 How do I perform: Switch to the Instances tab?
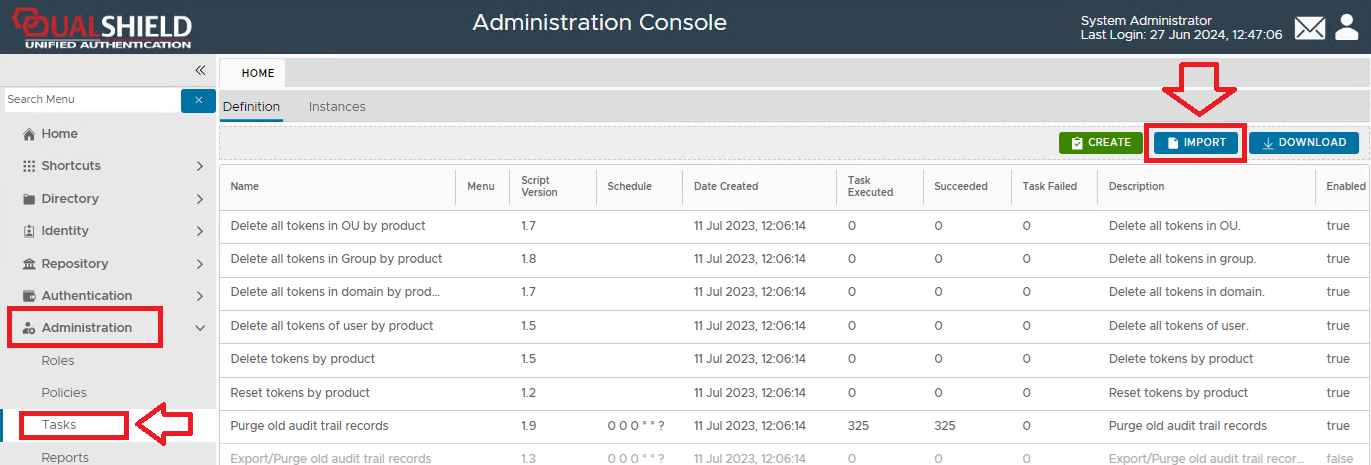337,107
